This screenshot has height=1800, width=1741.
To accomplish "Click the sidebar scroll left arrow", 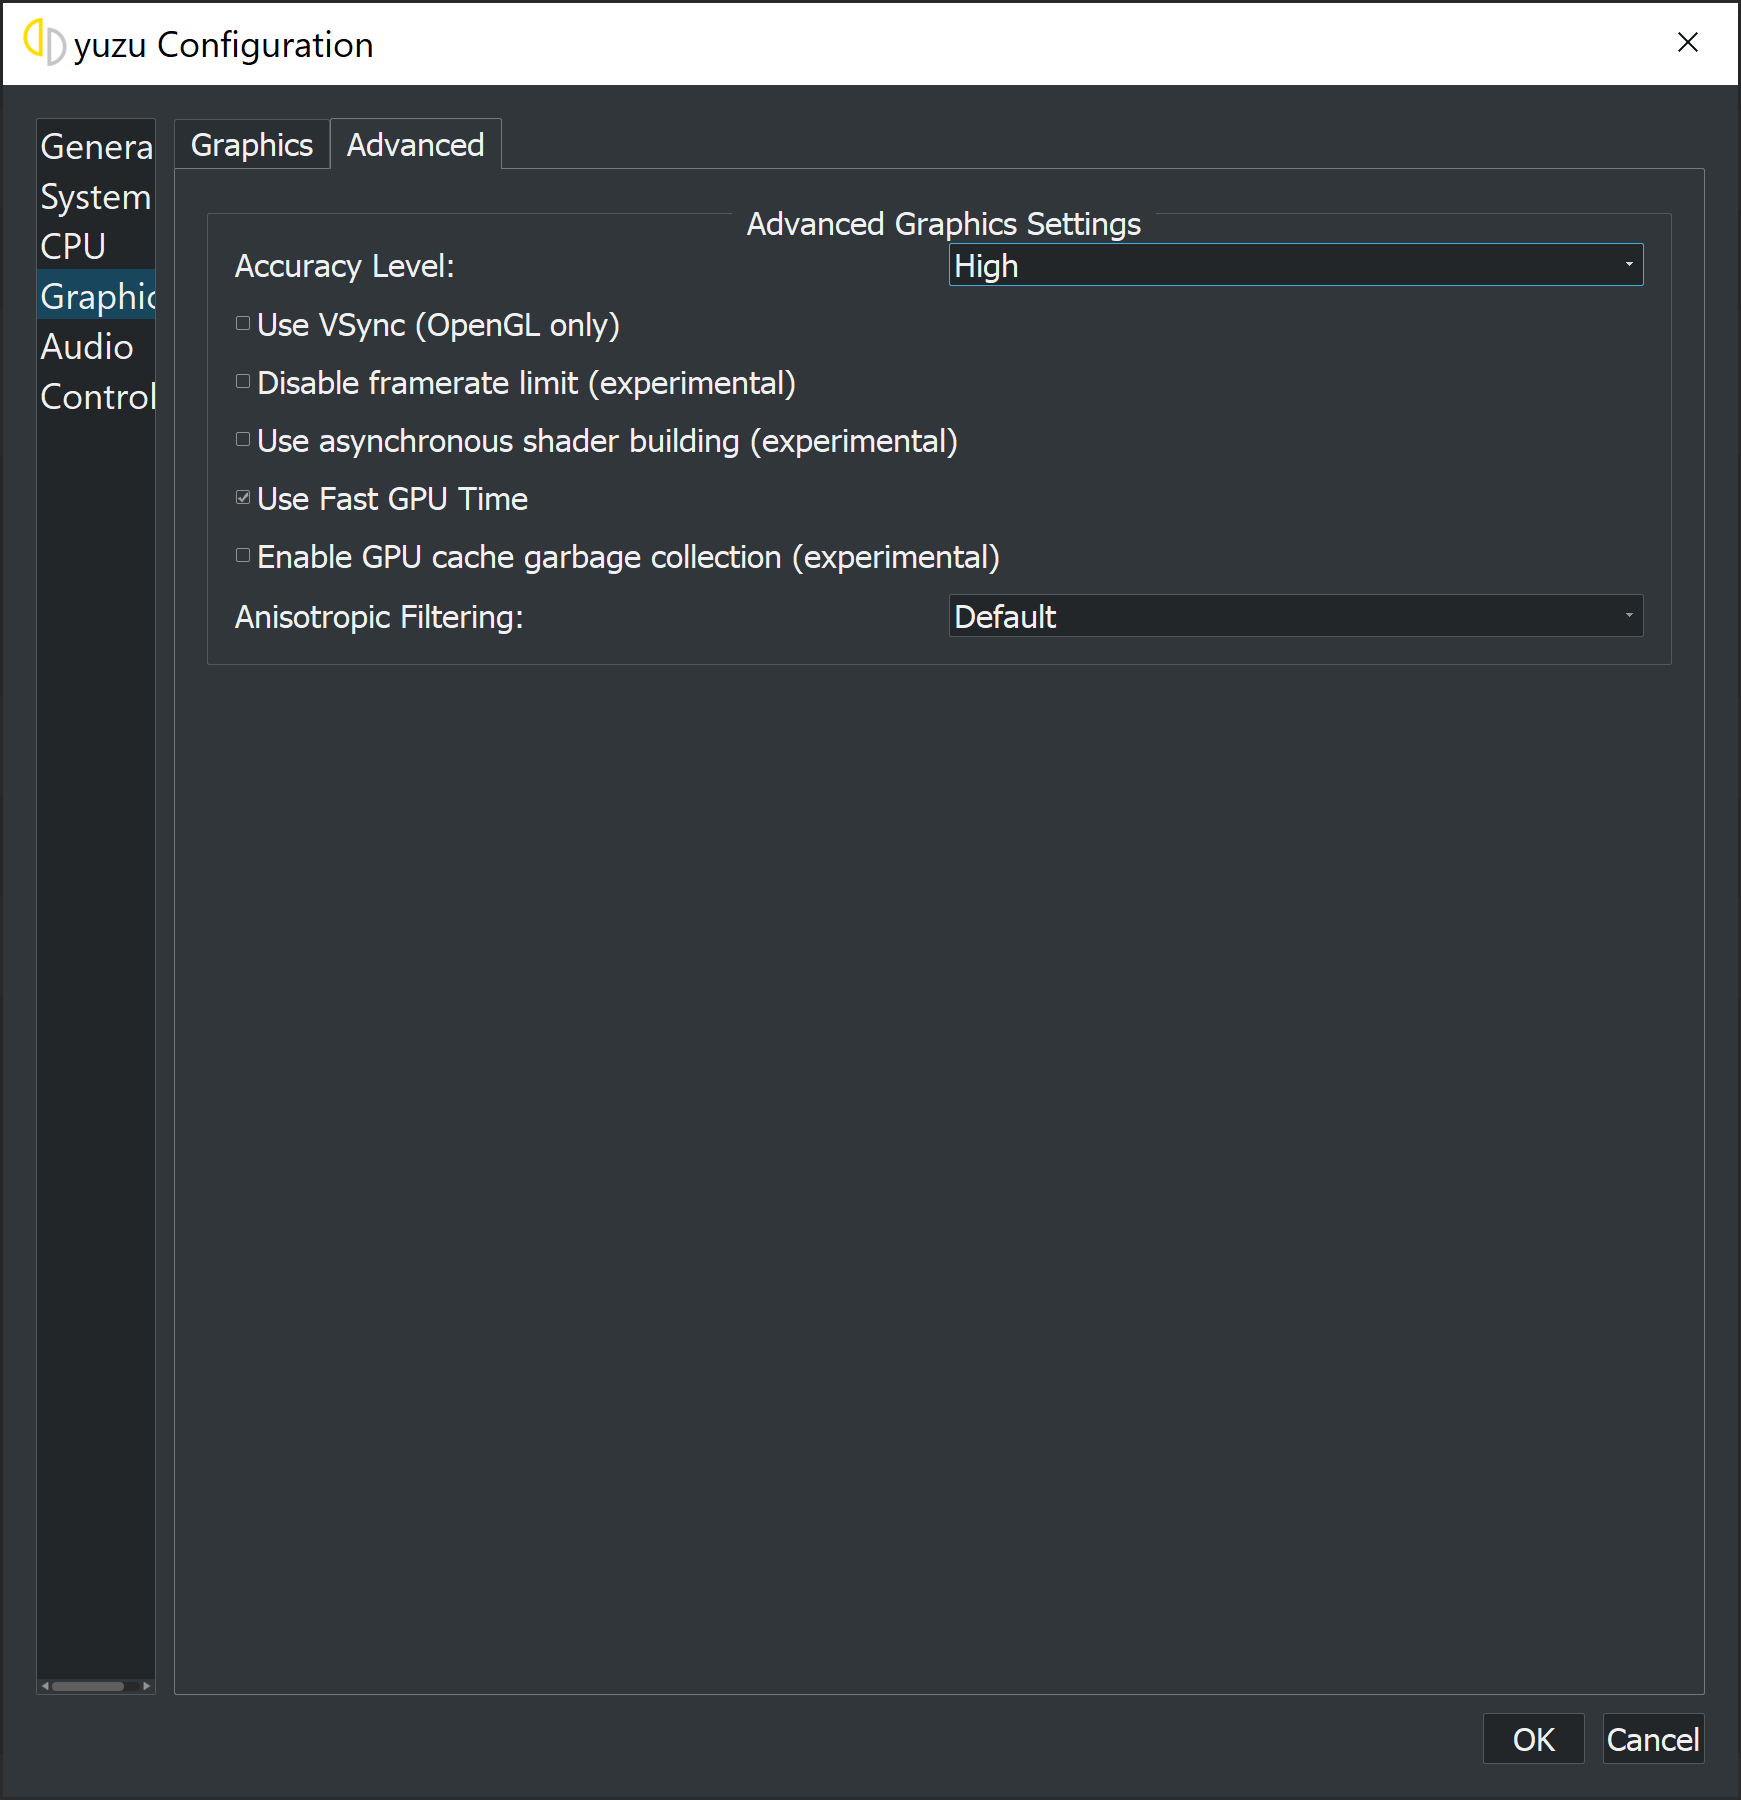I will [x=45, y=1686].
